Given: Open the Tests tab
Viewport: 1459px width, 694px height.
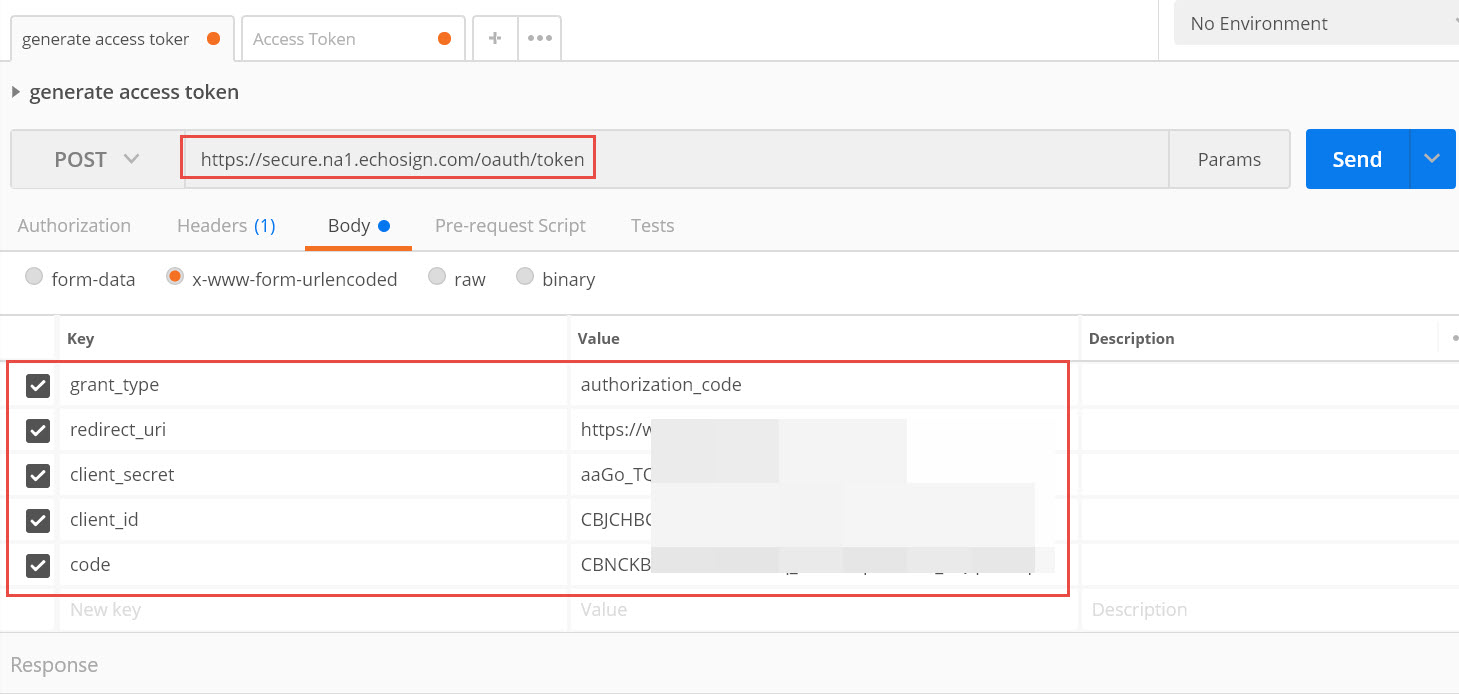Looking at the screenshot, I should (x=652, y=226).
